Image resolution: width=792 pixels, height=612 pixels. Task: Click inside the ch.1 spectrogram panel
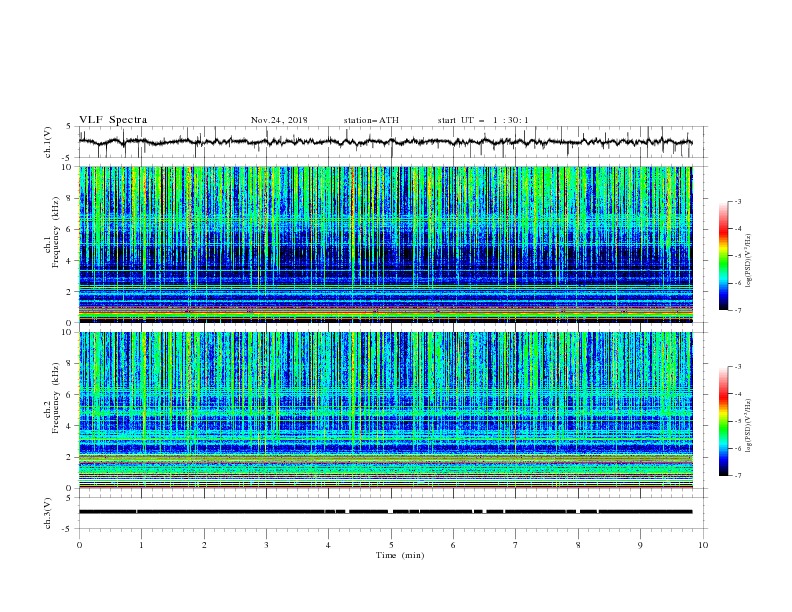386,244
